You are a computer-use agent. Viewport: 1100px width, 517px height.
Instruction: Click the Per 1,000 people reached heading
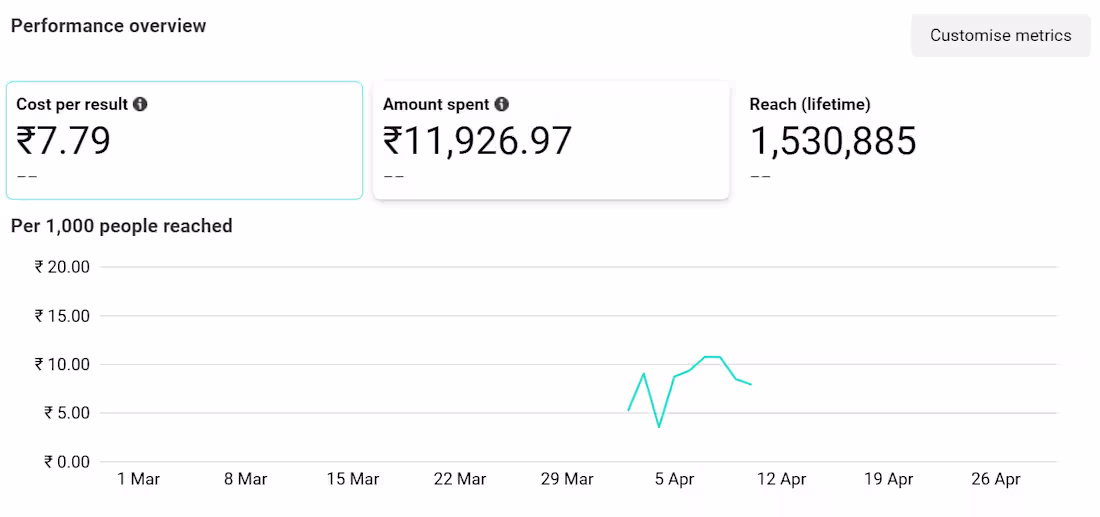tap(122, 226)
